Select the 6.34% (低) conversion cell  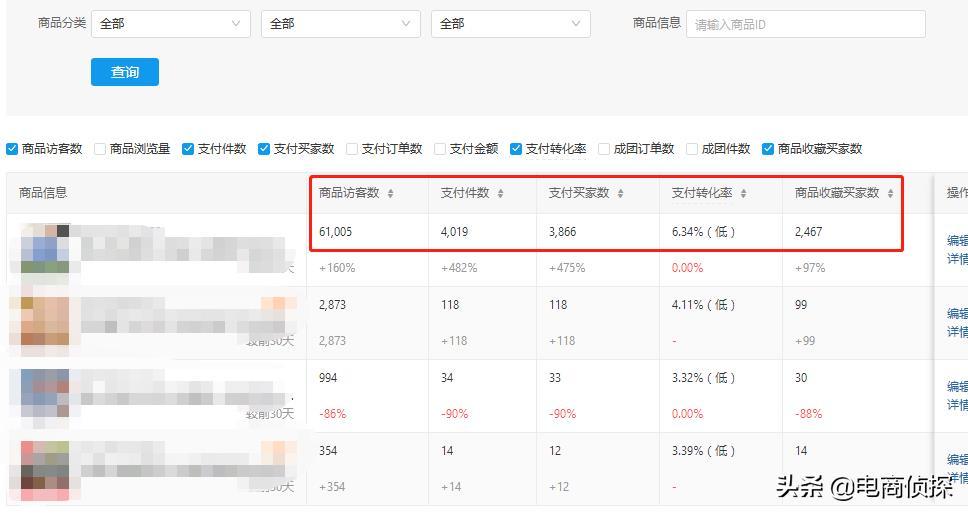point(703,232)
